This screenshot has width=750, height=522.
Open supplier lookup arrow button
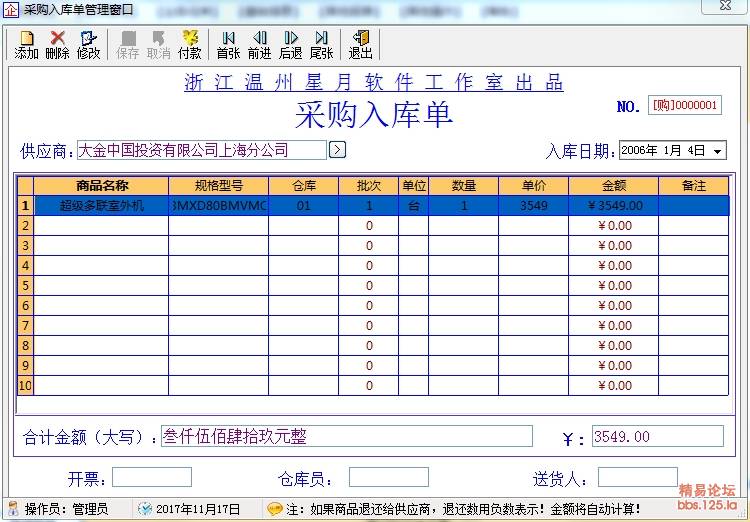tap(337, 150)
